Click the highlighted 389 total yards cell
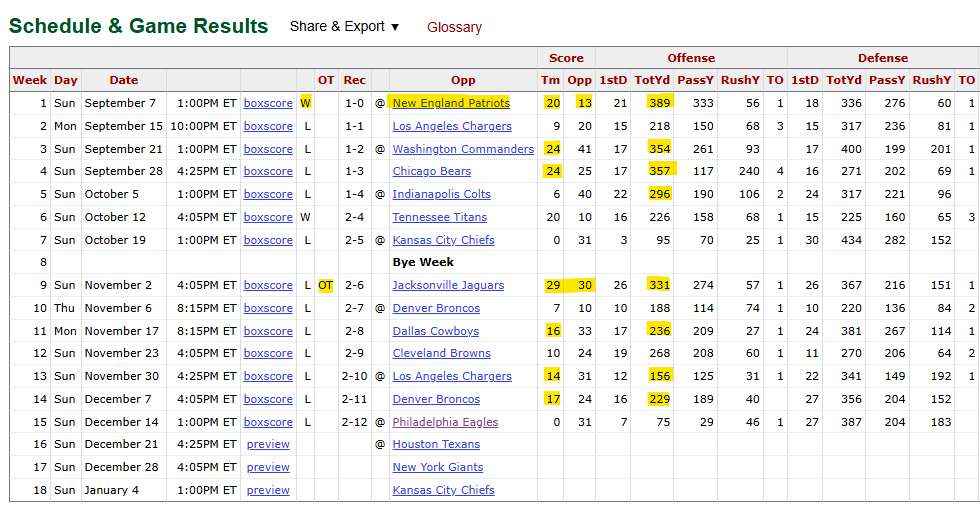Image resolution: width=980 pixels, height=525 pixels. [x=659, y=103]
